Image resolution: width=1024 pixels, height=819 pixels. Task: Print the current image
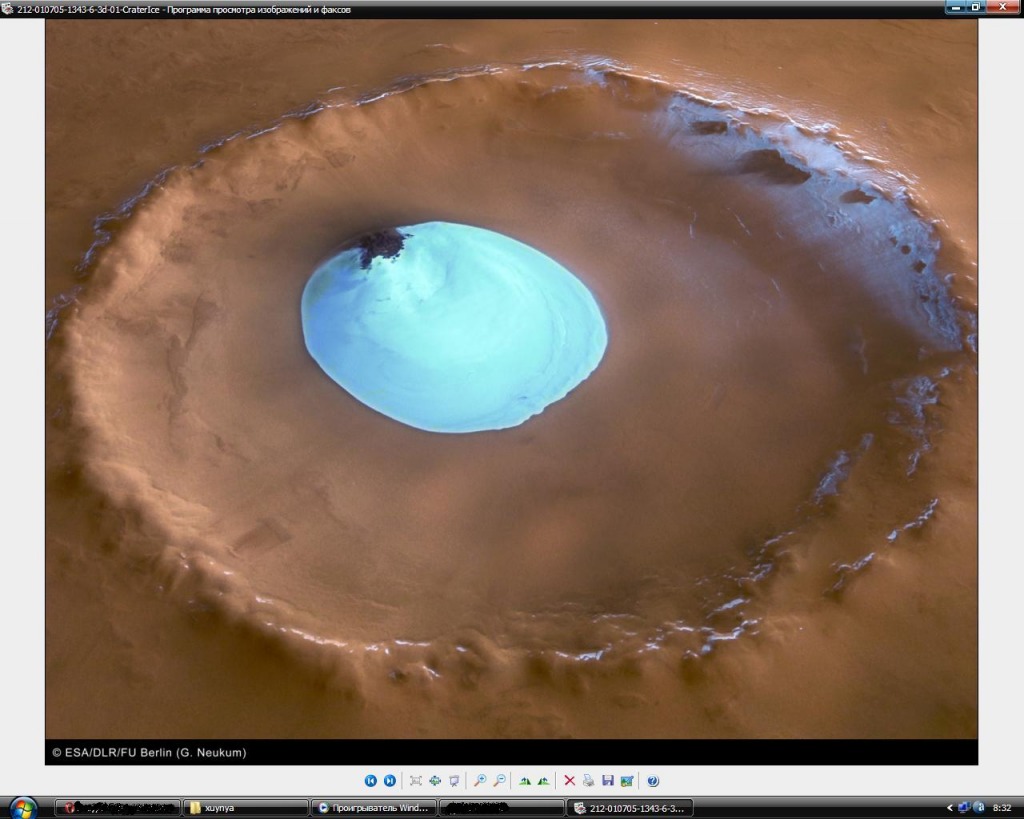coord(588,780)
